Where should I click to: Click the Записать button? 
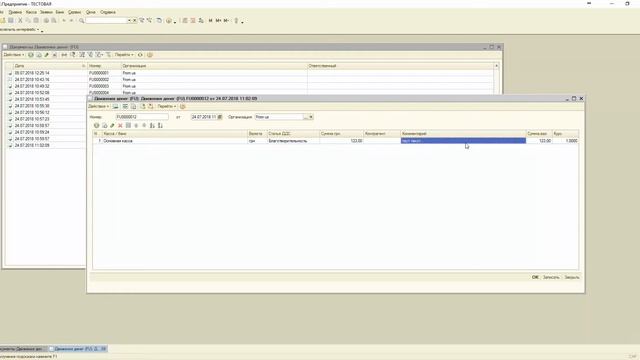[x=551, y=278]
